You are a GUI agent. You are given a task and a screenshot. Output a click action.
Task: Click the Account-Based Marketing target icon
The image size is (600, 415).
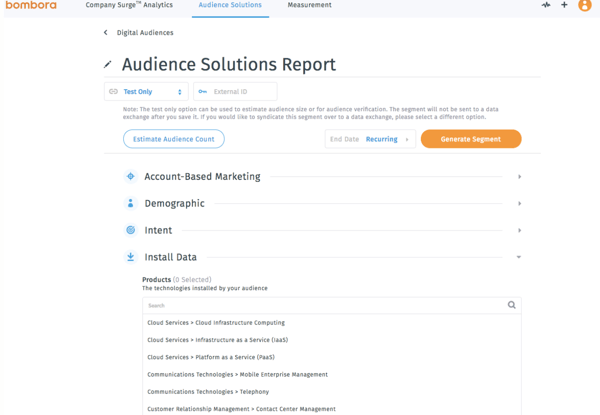130,177
